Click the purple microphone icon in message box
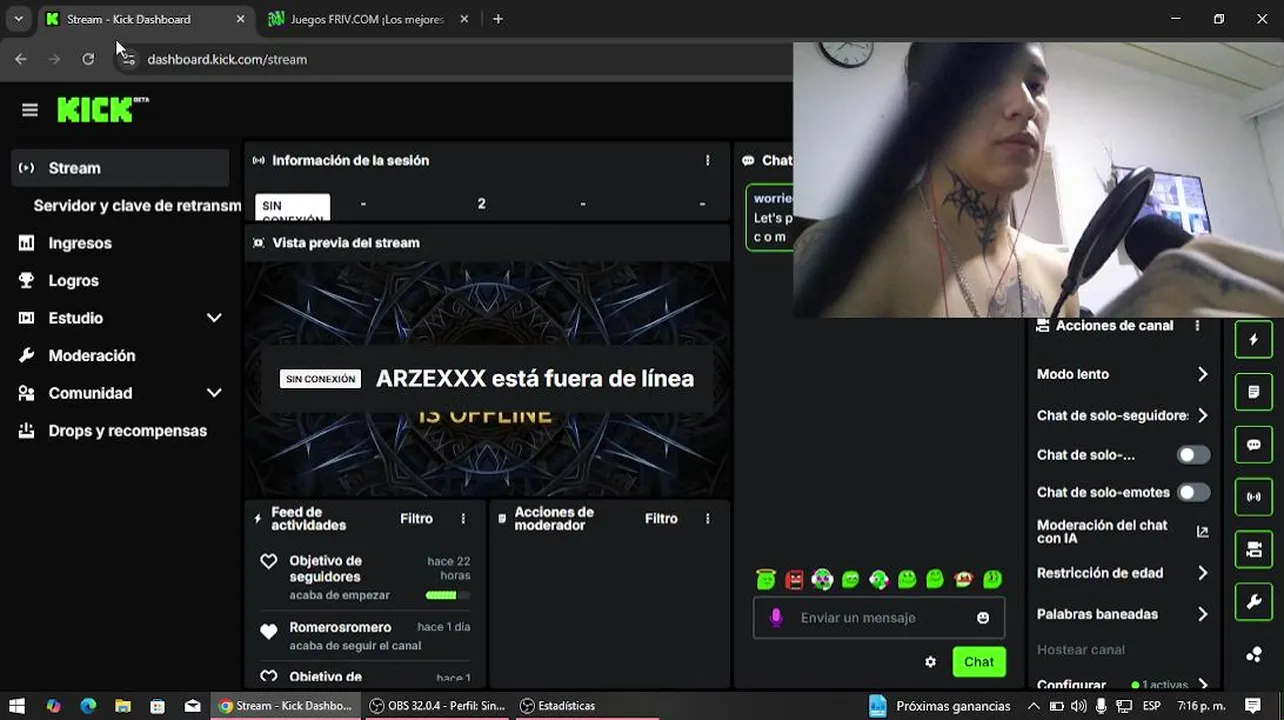Image resolution: width=1284 pixels, height=720 pixels. tap(776, 618)
